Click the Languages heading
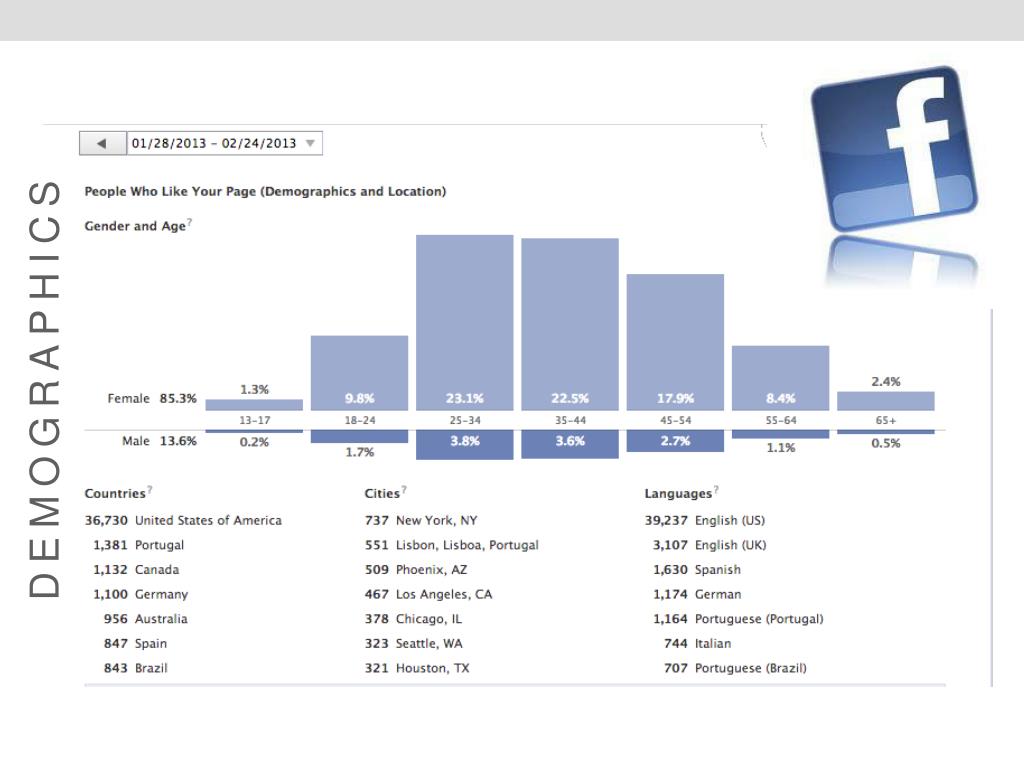This screenshot has height=768, width=1024. coord(678,494)
